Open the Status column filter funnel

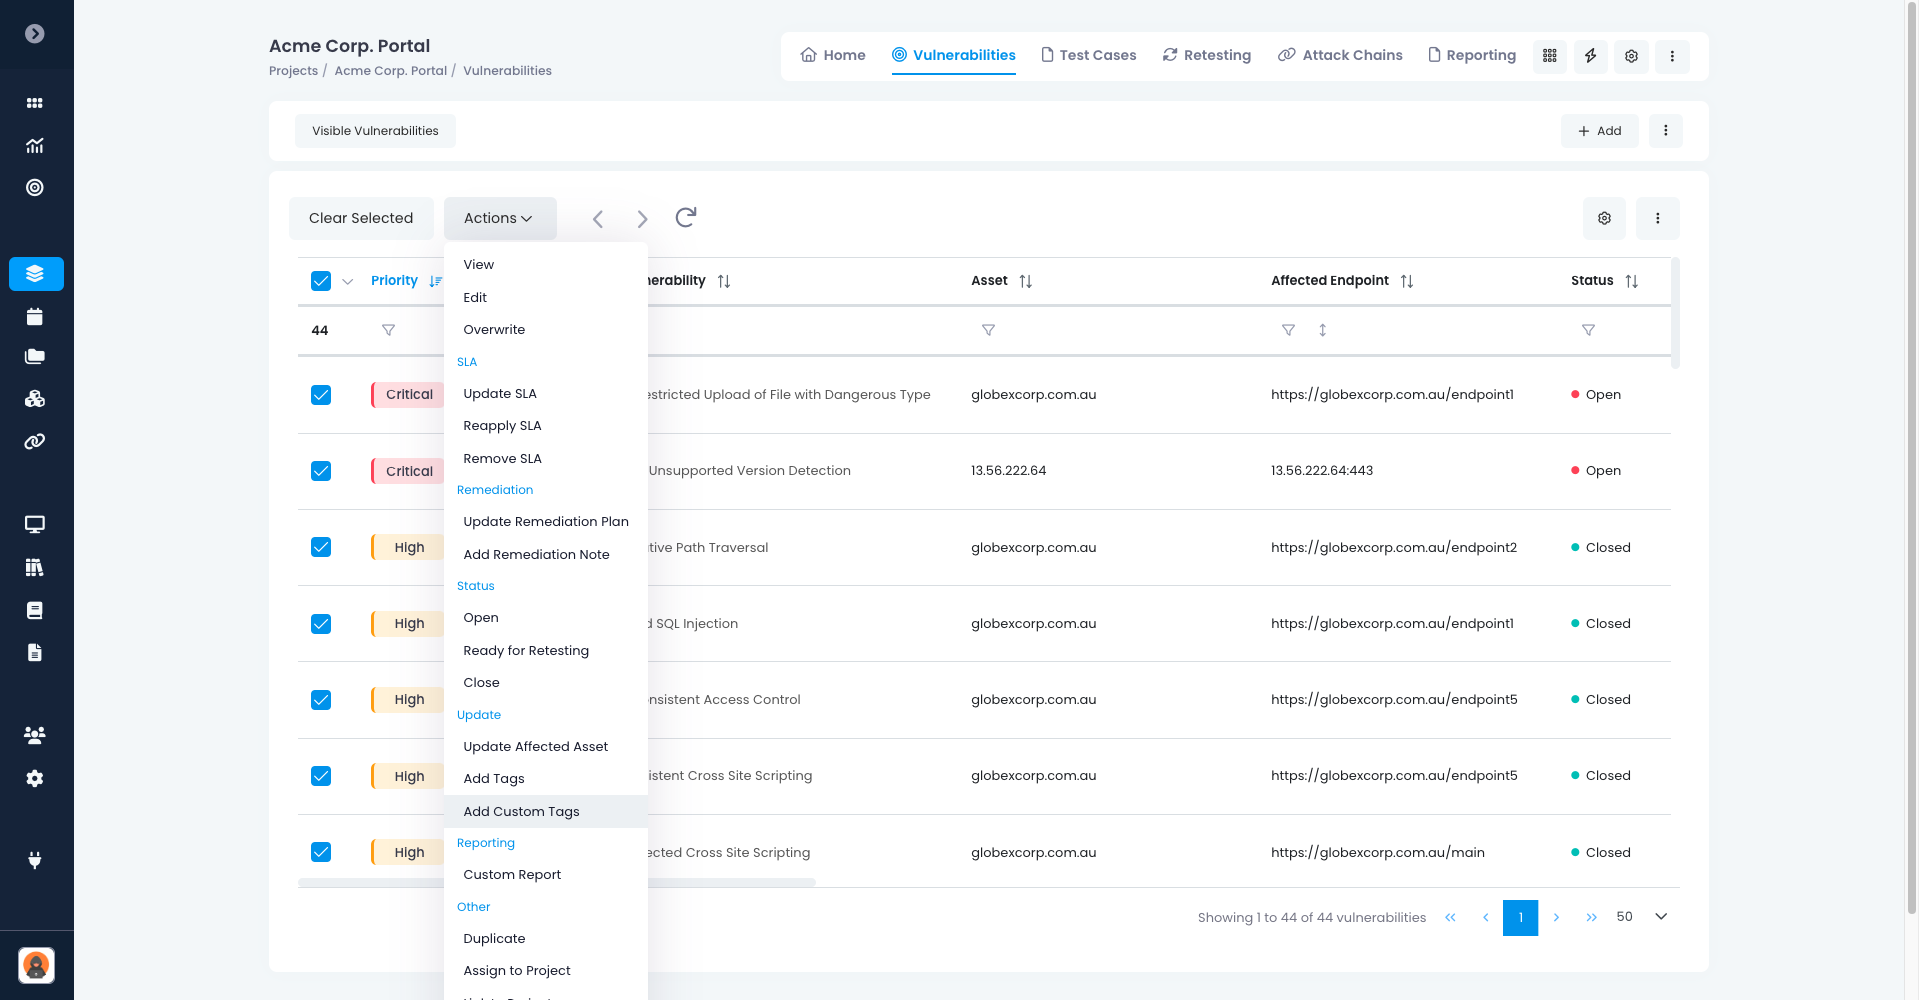pos(1588,330)
